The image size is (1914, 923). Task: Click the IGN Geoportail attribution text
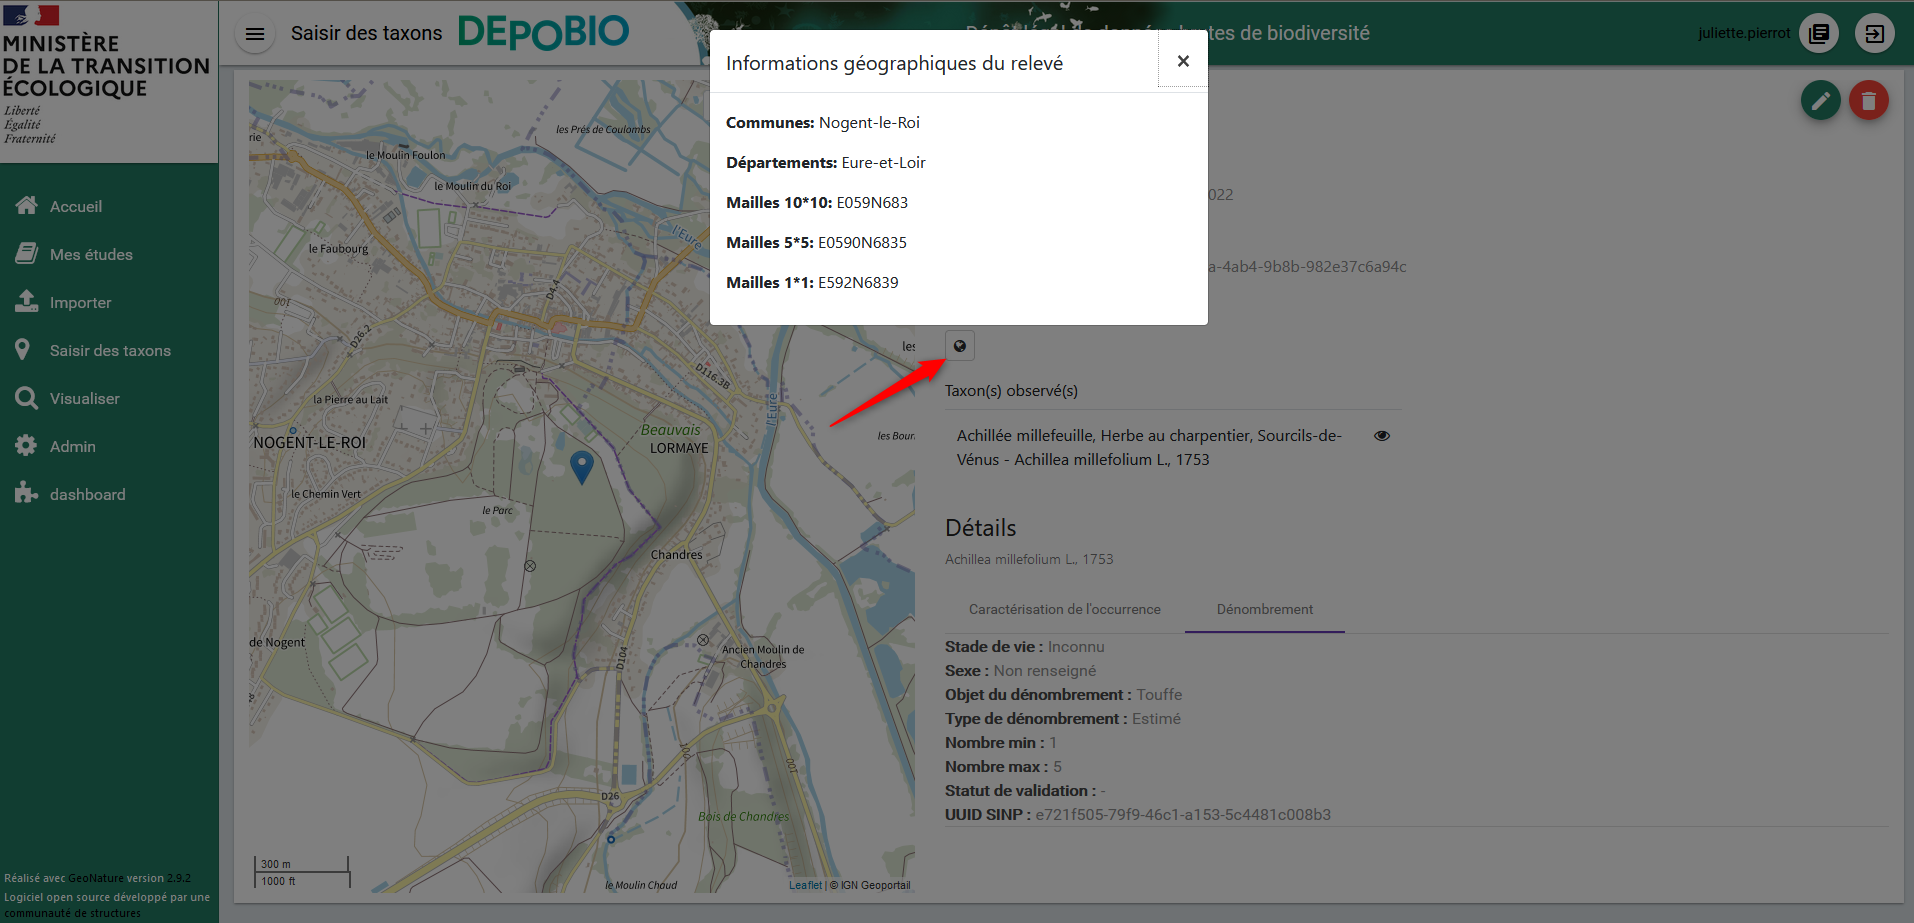pyautogui.click(x=870, y=885)
